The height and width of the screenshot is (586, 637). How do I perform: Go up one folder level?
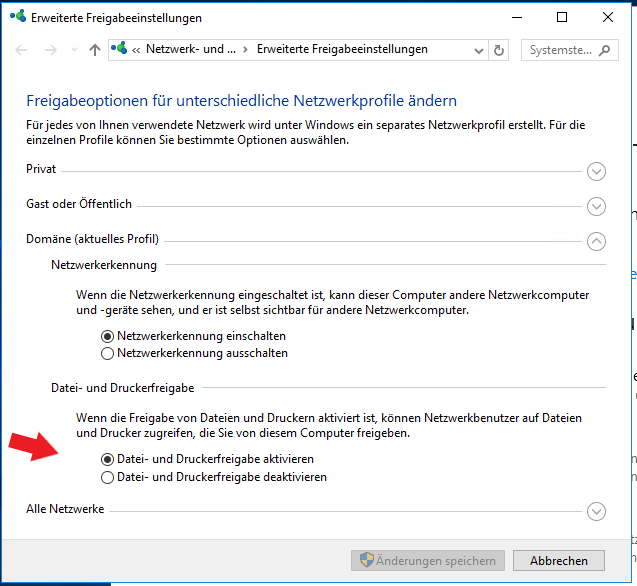point(95,50)
